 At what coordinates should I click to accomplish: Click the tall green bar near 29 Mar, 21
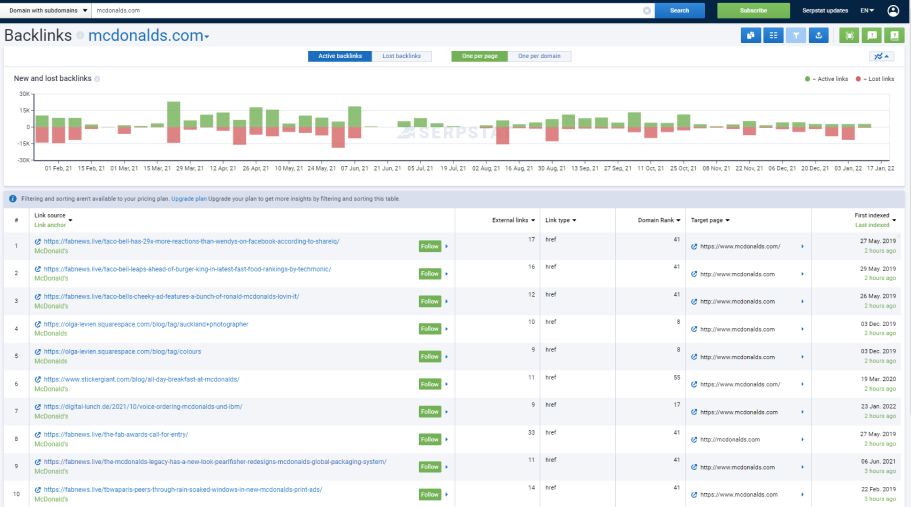pos(173,114)
